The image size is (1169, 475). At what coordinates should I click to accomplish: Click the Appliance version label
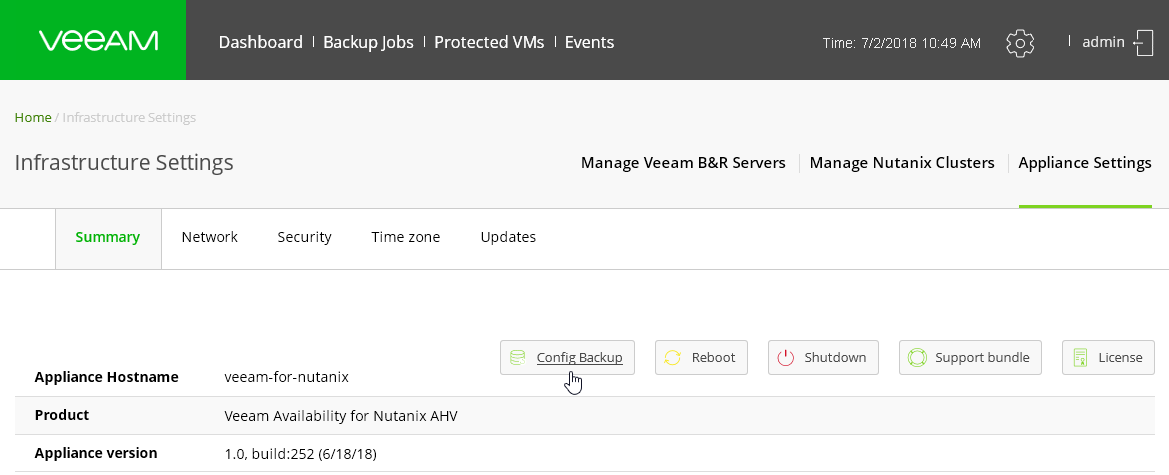click(x=96, y=453)
